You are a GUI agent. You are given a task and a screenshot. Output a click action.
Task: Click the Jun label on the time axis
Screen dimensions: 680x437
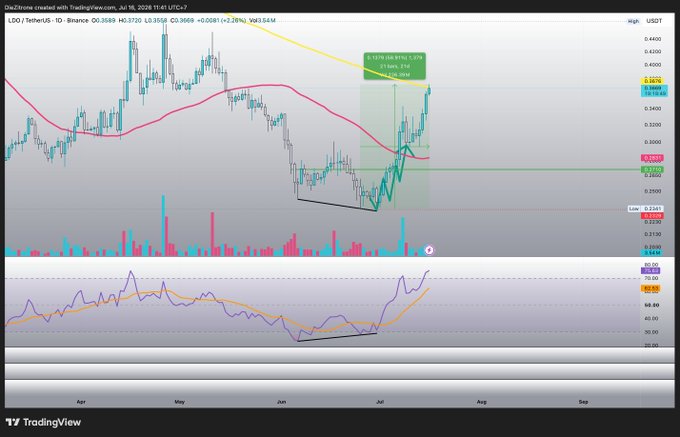pos(281,402)
